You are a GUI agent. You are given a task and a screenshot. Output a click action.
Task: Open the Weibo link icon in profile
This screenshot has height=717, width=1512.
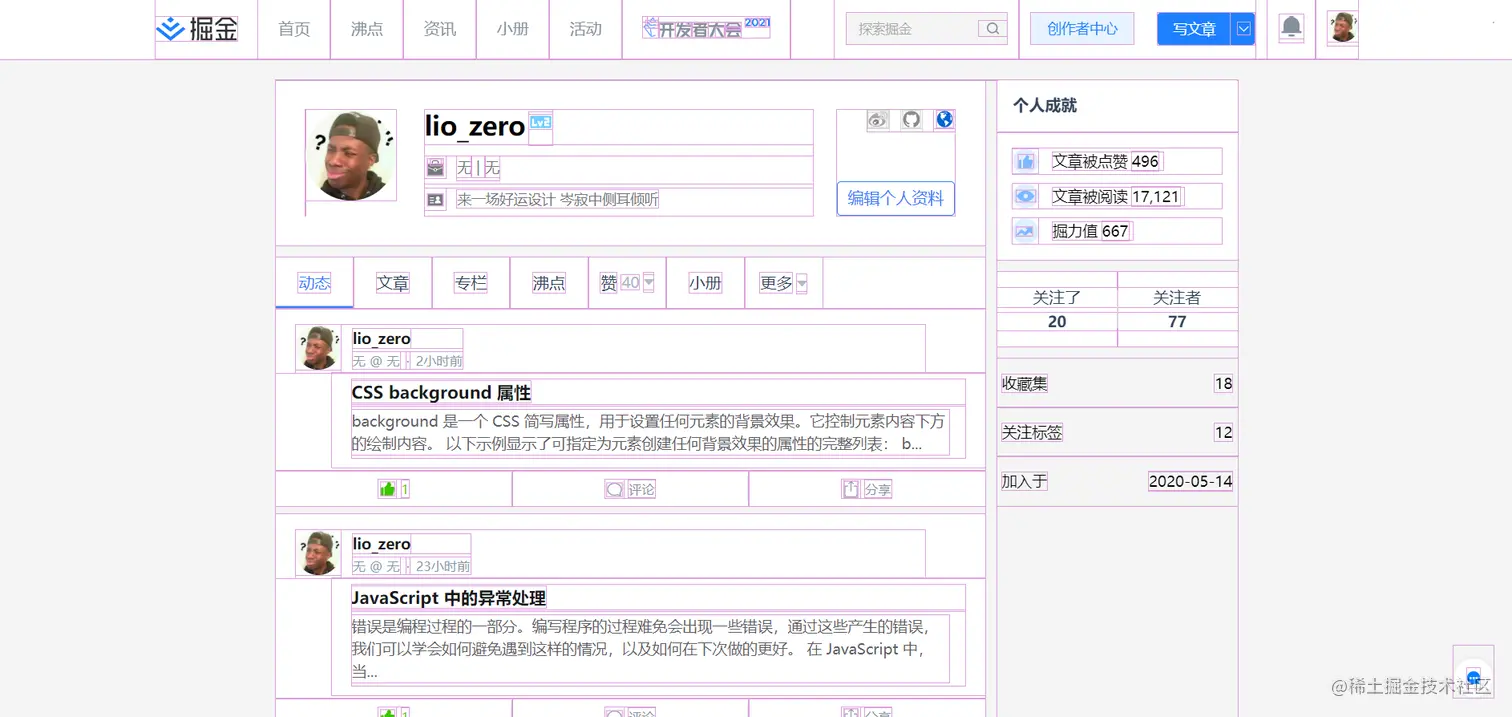coord(877,120)
